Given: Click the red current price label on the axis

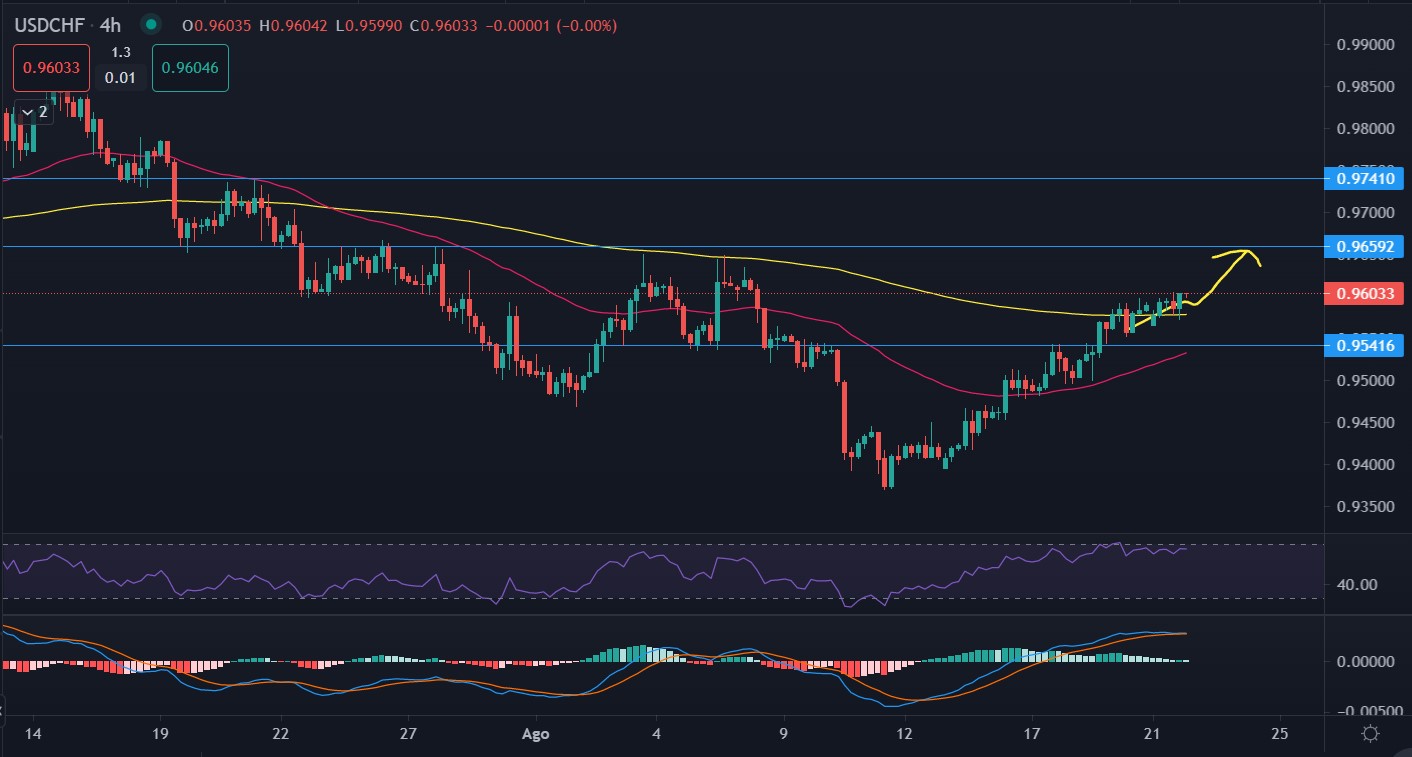Looking at the screenshot, I should [x=1365, y=293].
